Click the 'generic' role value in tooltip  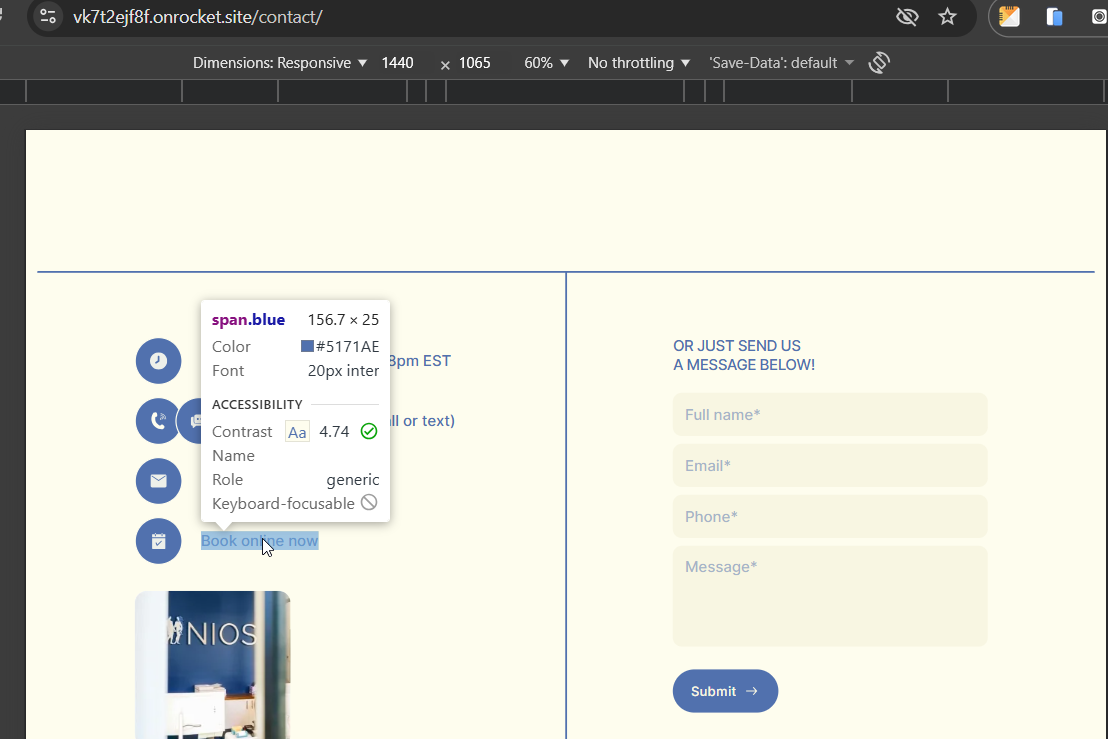click(353, 480)
